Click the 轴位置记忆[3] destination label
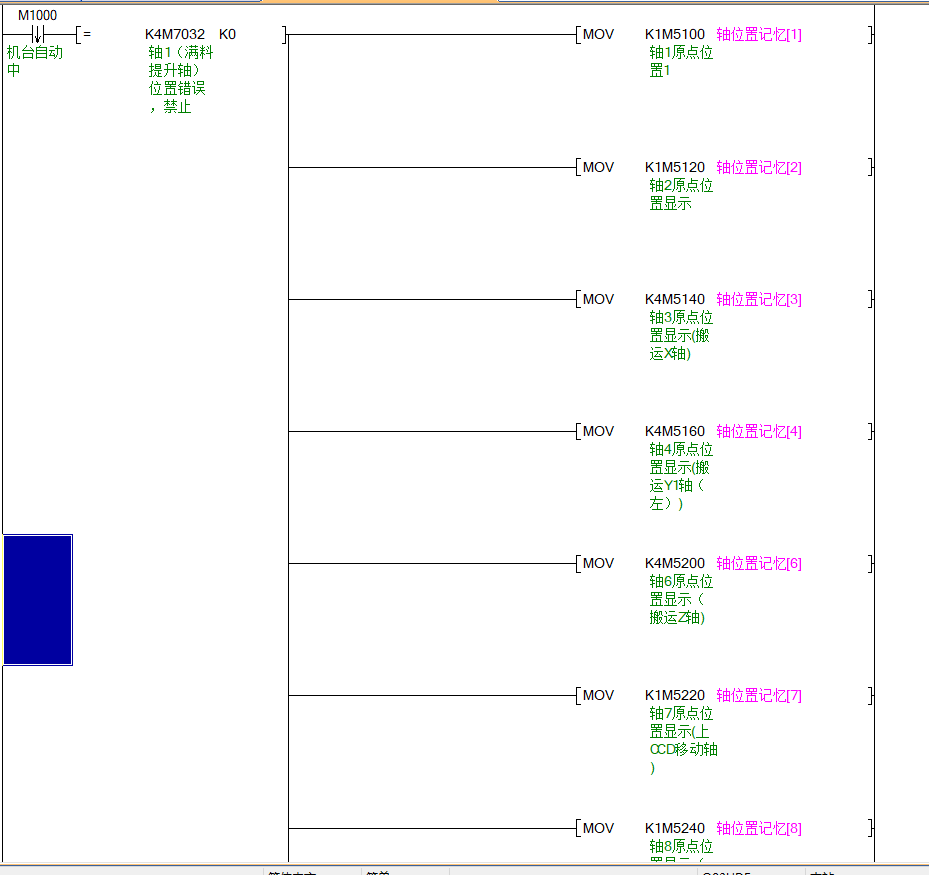The image size is (929, 875). coord(759,299)
